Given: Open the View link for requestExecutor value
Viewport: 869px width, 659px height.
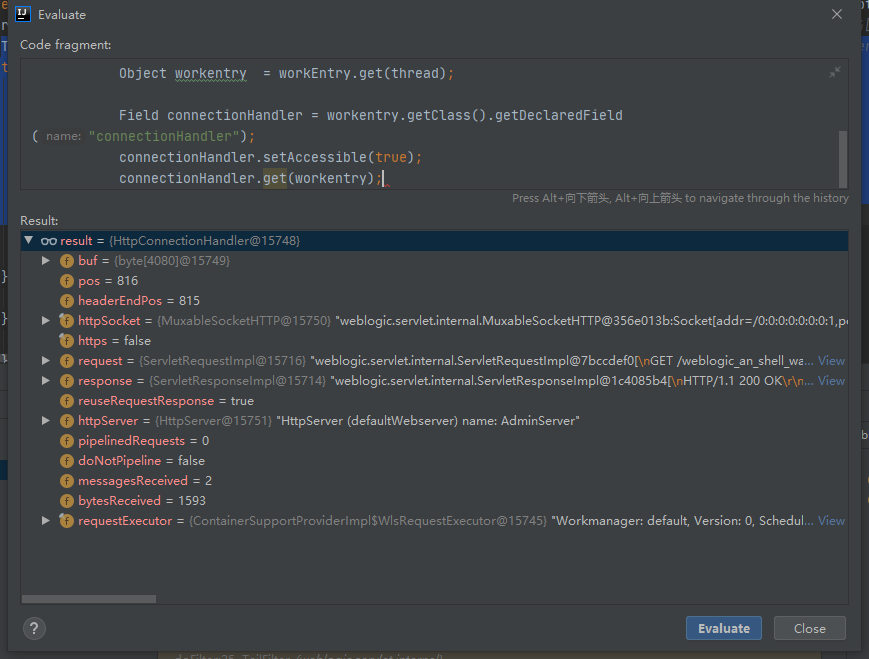Looking at the screenshot, I should [831, 520].
